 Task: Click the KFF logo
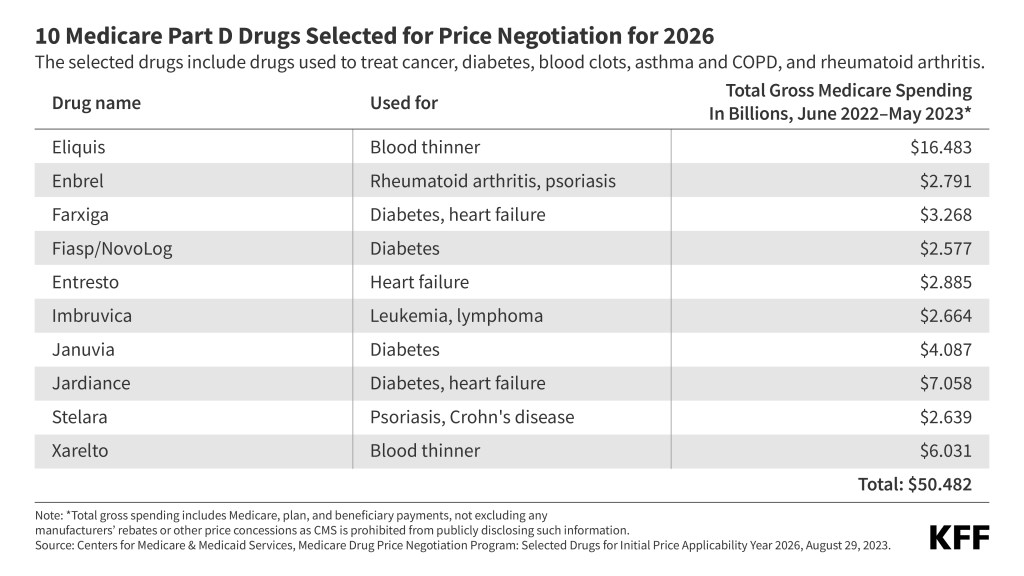click(x=959, y=537)
